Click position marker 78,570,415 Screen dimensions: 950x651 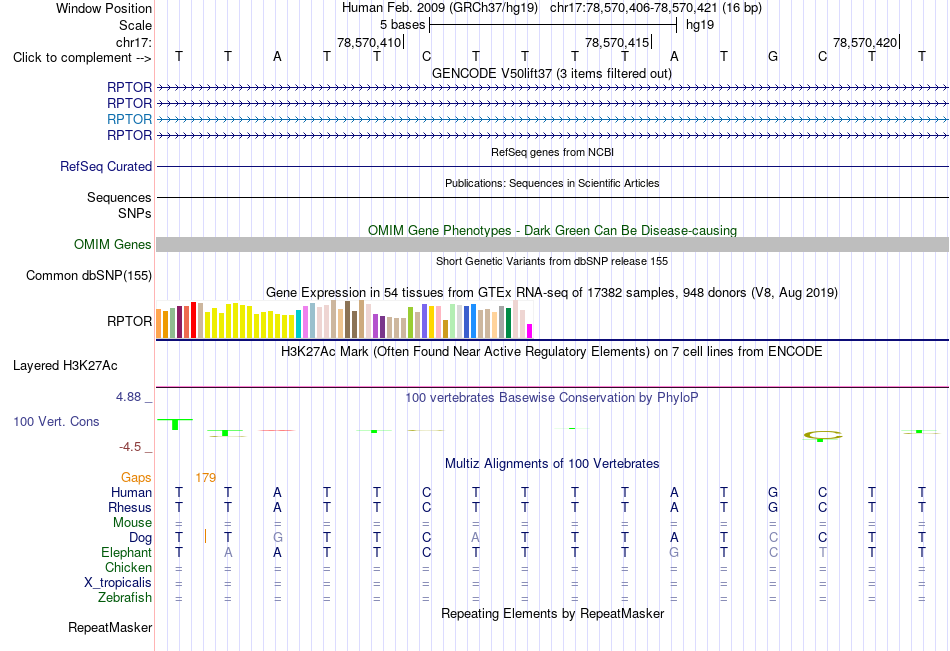617,42
